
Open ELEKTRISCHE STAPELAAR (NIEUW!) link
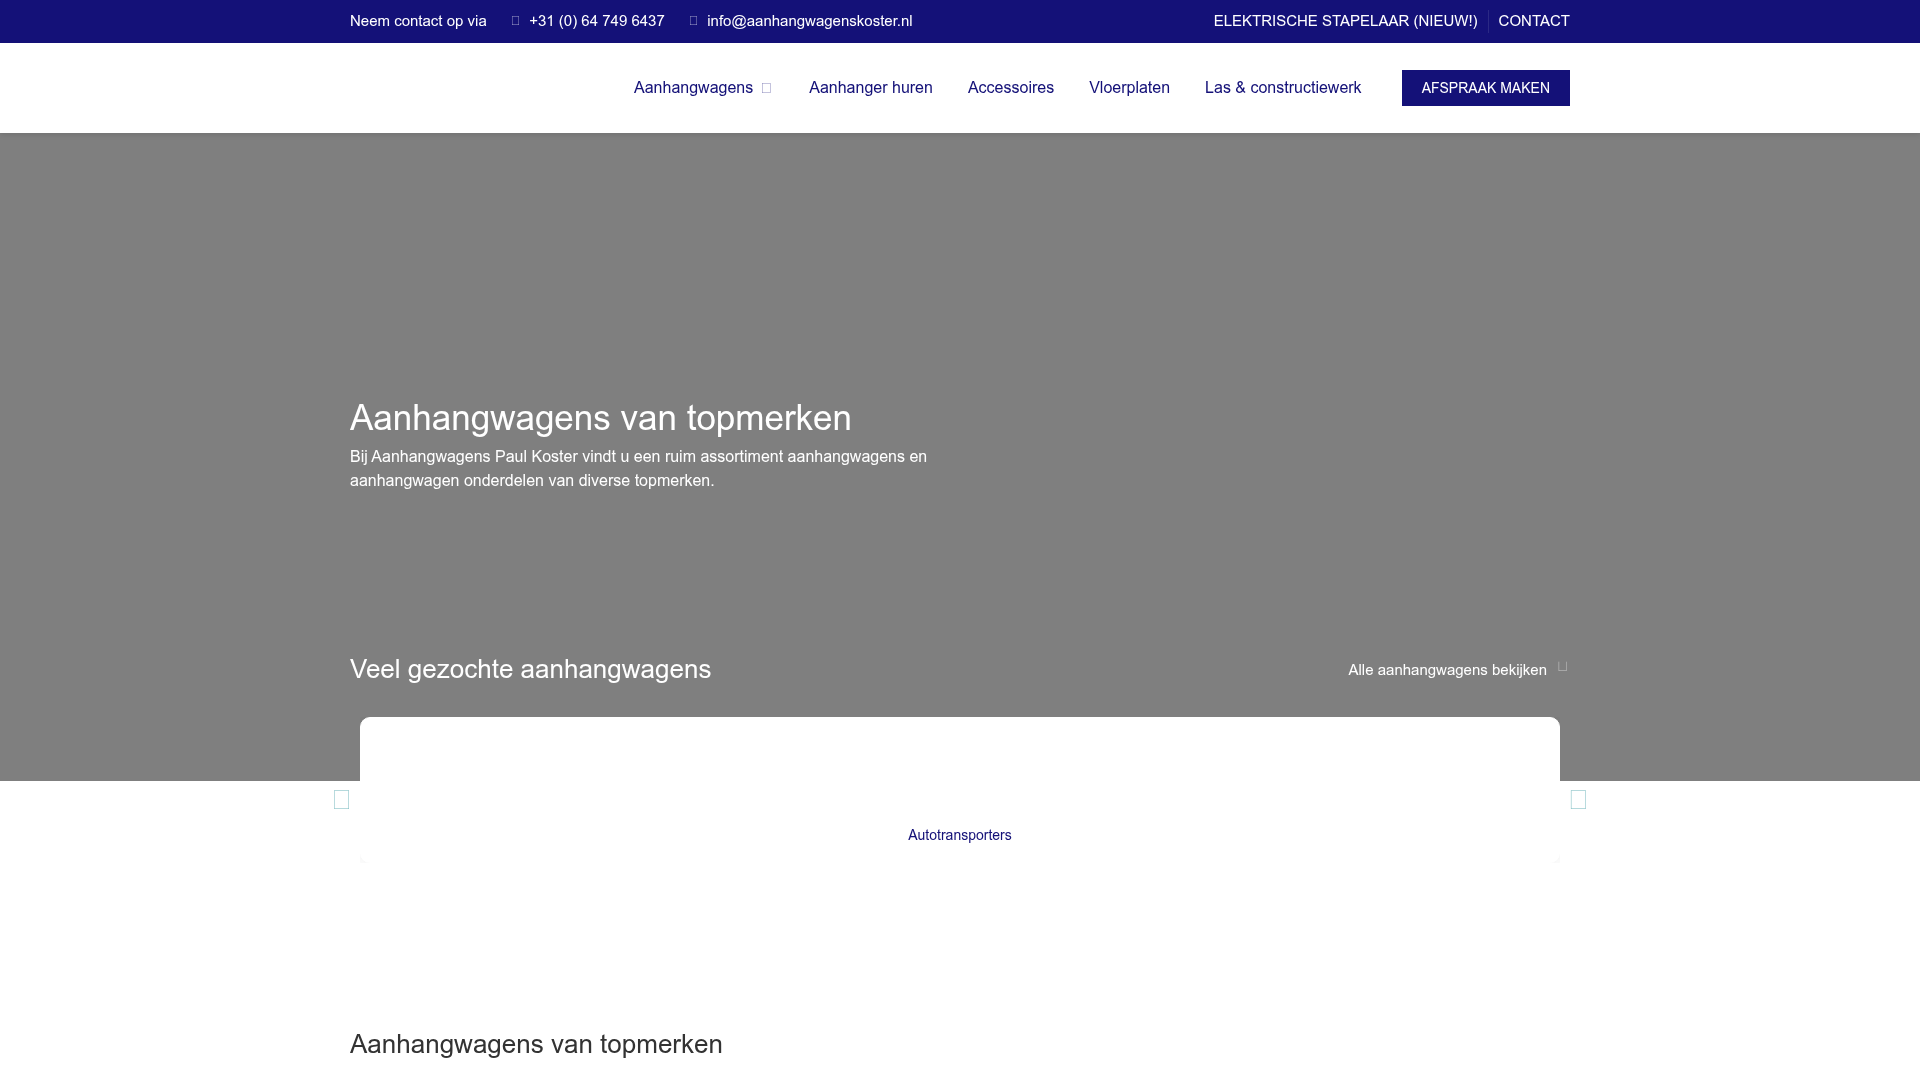pyautogui.click(x=1345, y=21)
